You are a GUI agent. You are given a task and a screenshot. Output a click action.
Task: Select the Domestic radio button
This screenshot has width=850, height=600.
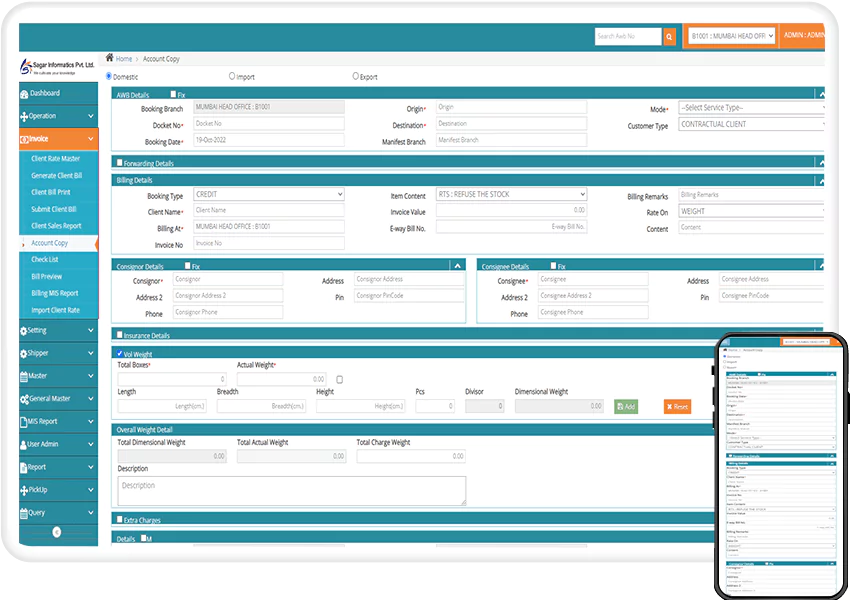pyautogui.click(x=108, y=76)
